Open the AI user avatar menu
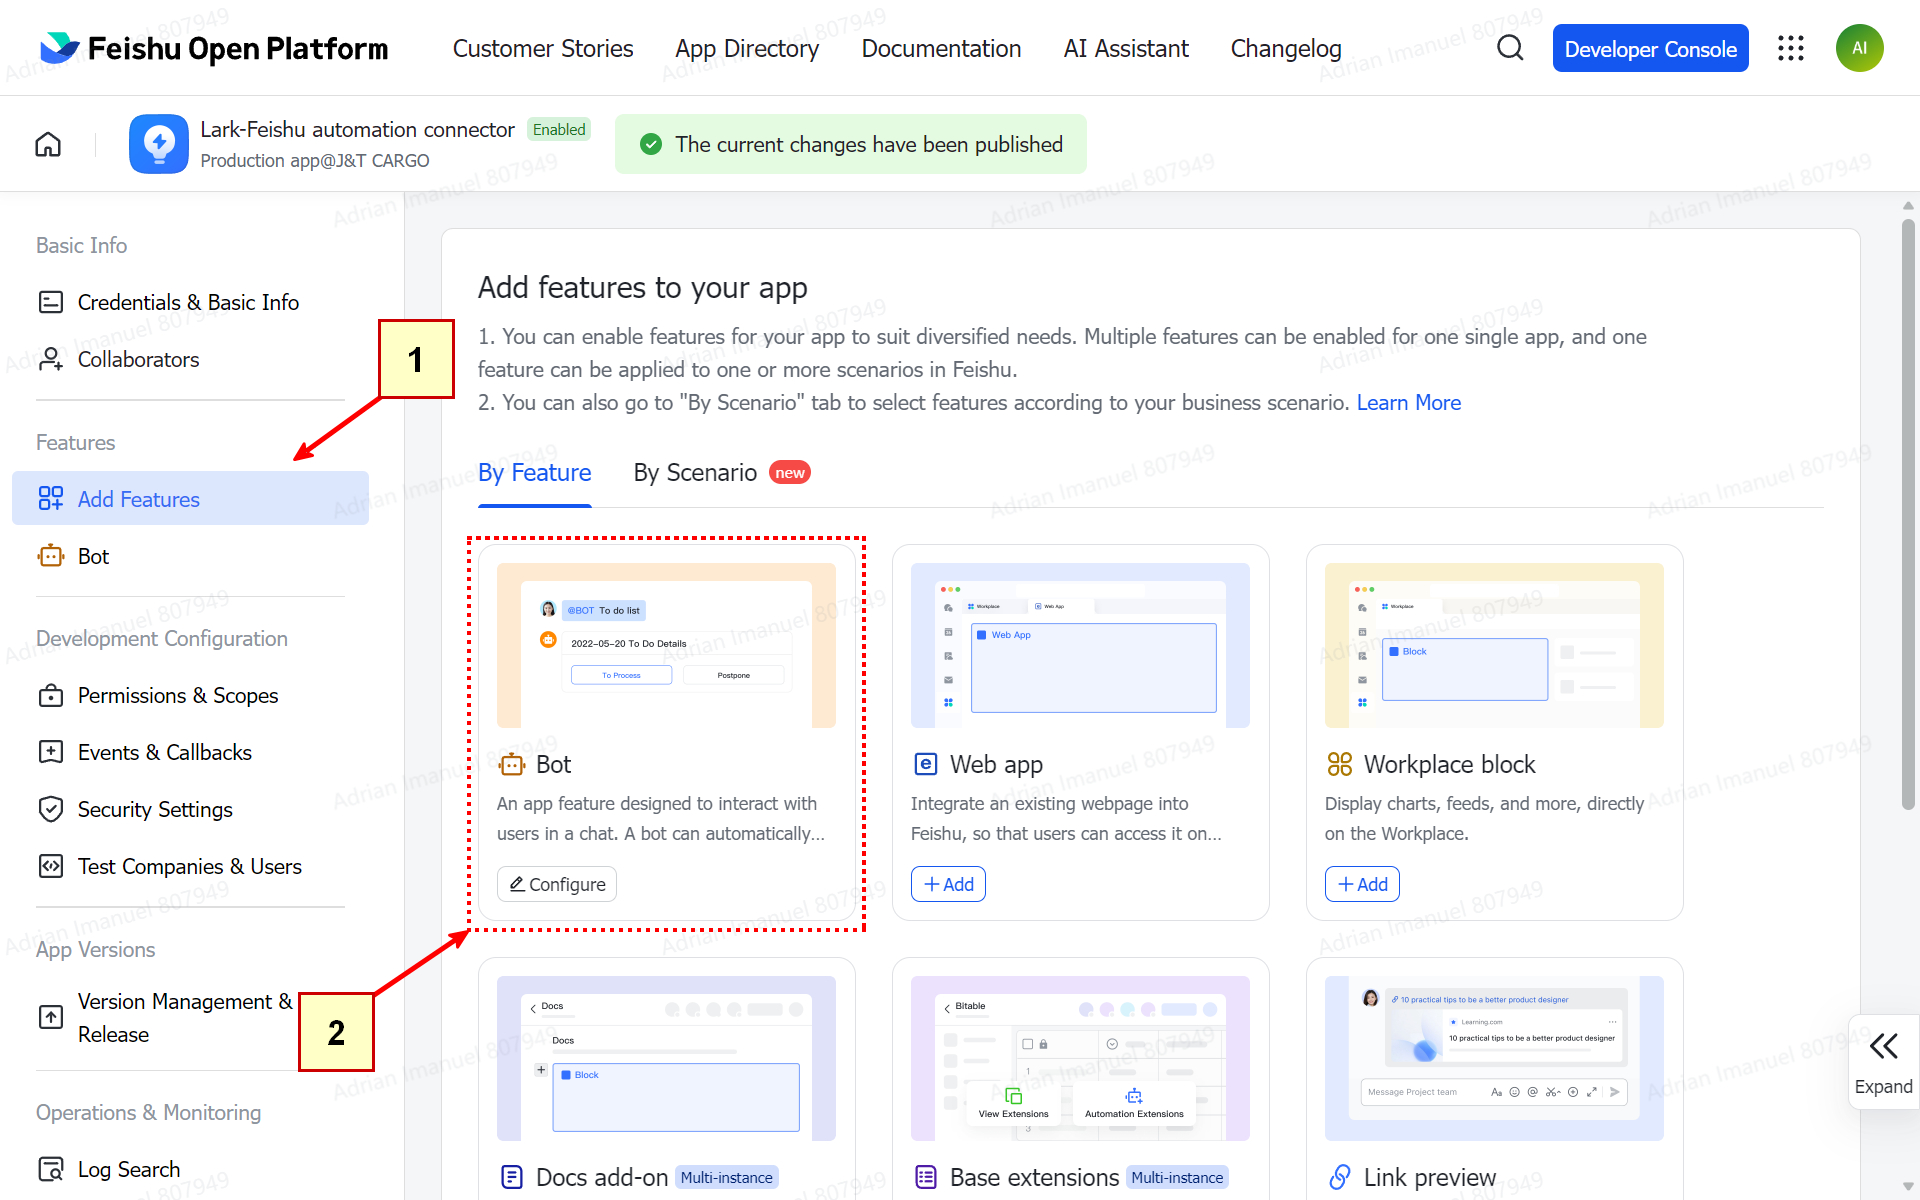Screen dimensions: 1920x1200 pos(1859,48)
